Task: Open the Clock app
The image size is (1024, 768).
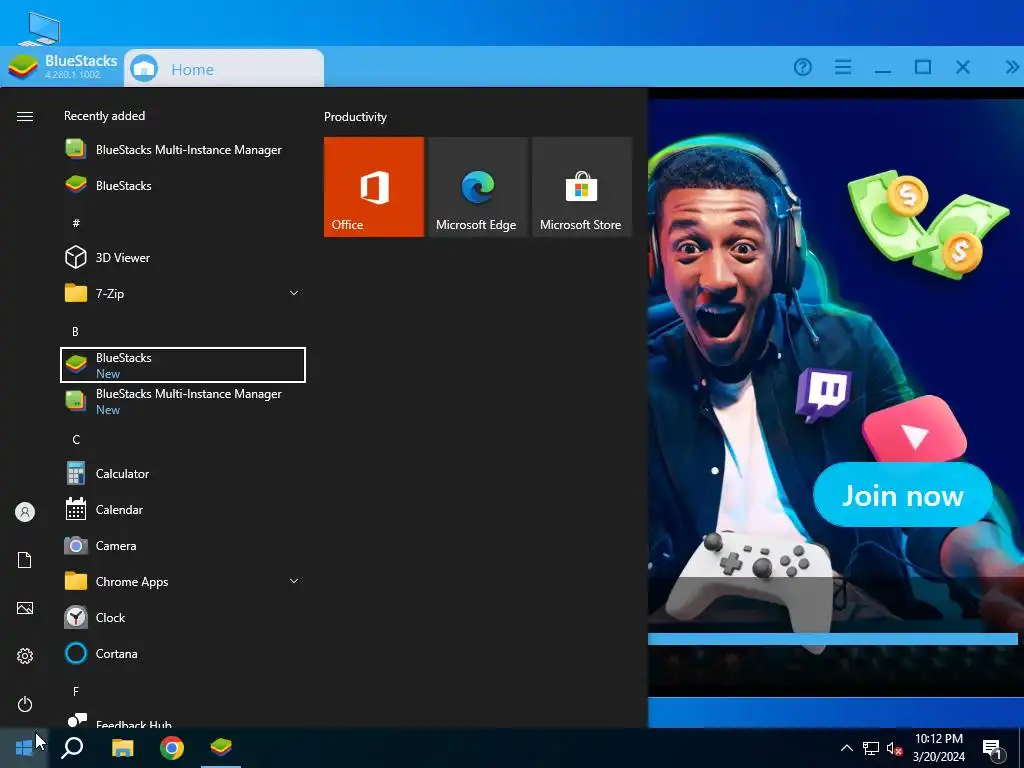Action: pos(183,617)
